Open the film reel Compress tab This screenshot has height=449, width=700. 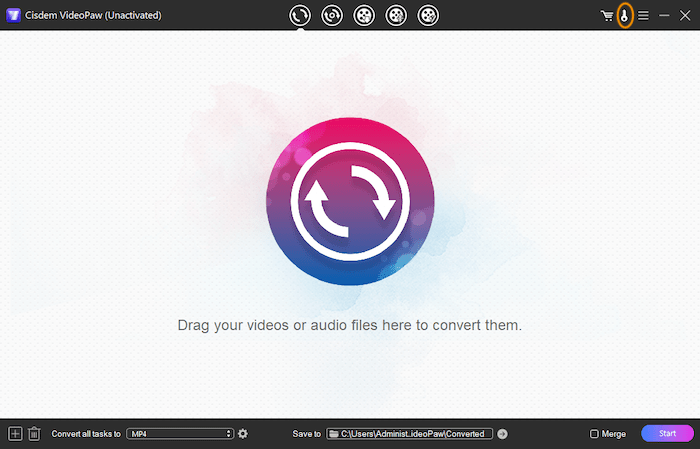pos(396,16)
